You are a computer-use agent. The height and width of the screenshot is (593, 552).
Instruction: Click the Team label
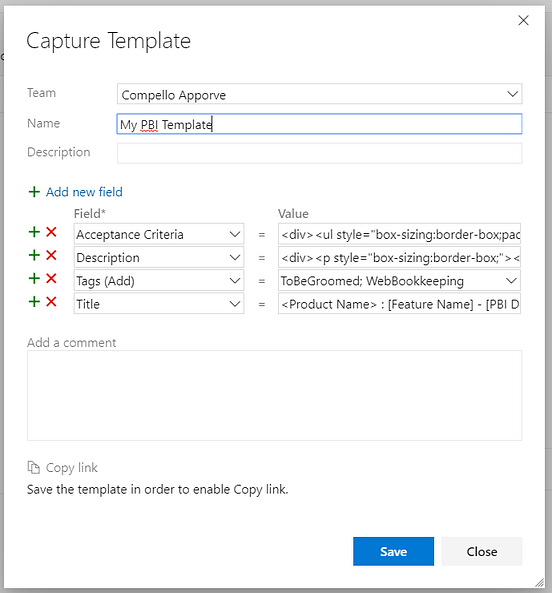pyautogui.click(x=41, y=93)
